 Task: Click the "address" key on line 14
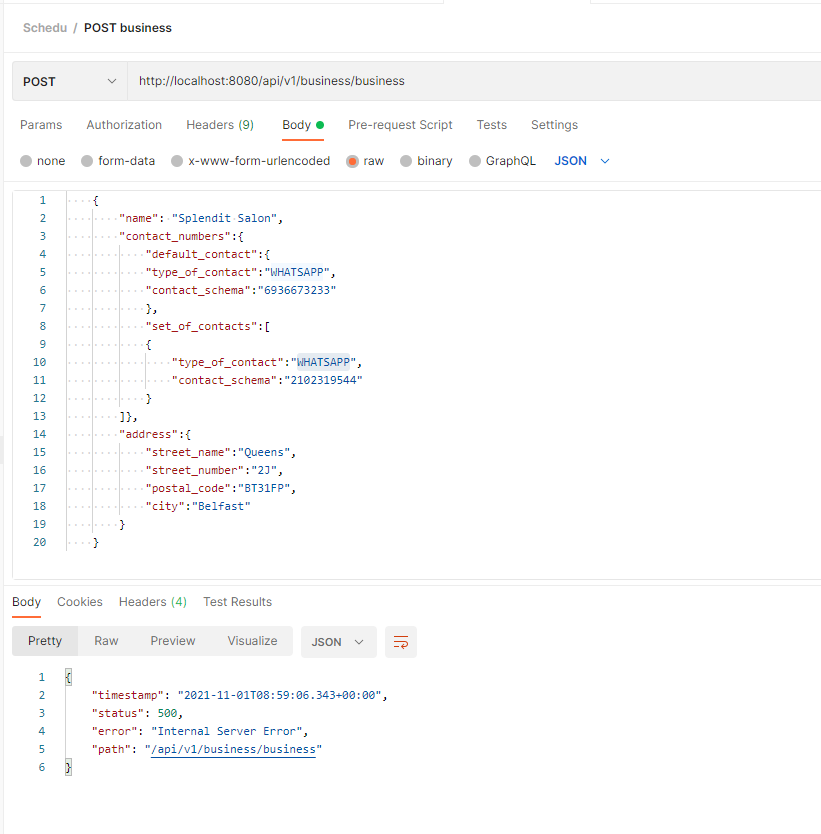148,435
